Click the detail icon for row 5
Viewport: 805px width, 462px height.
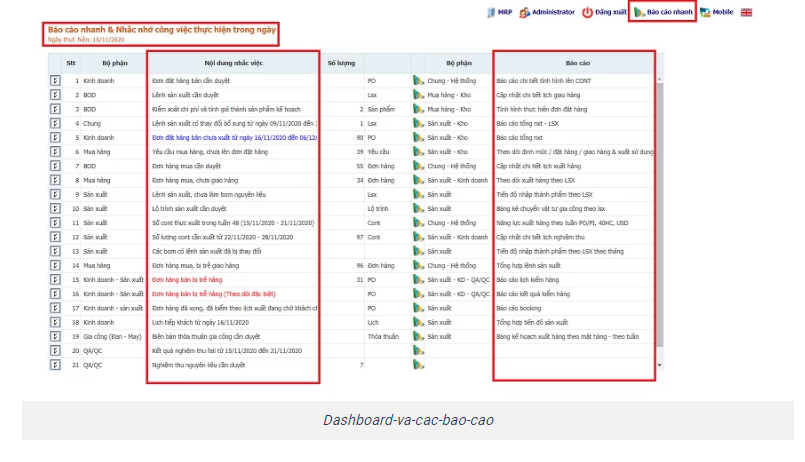(x=55, y=136)
